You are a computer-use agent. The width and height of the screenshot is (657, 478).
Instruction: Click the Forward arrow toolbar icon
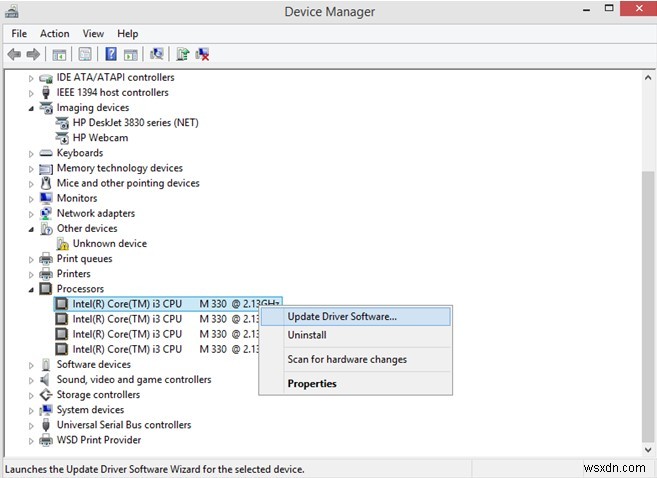pos(33,54)
